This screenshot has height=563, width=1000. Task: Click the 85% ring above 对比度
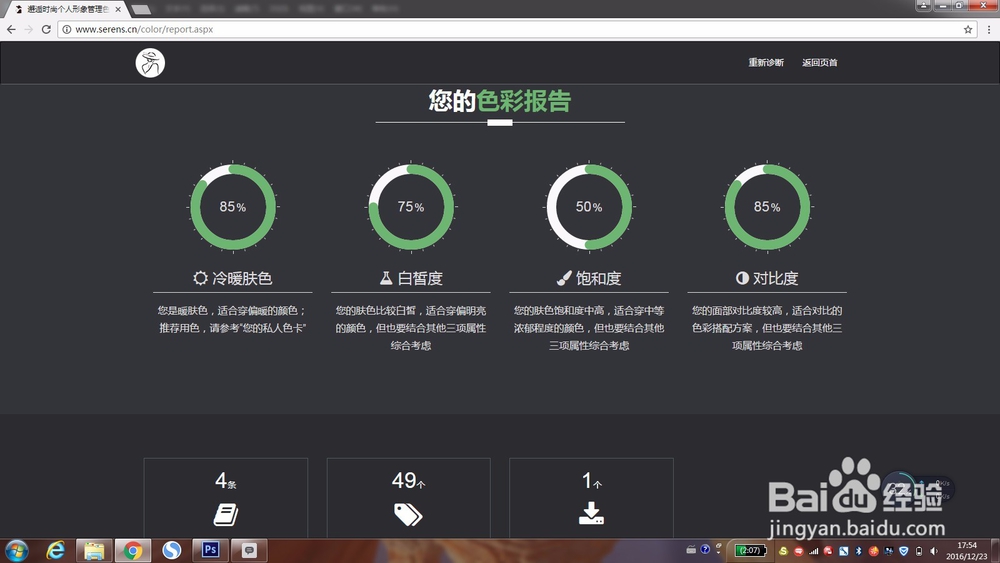click(x=767, y=207)
